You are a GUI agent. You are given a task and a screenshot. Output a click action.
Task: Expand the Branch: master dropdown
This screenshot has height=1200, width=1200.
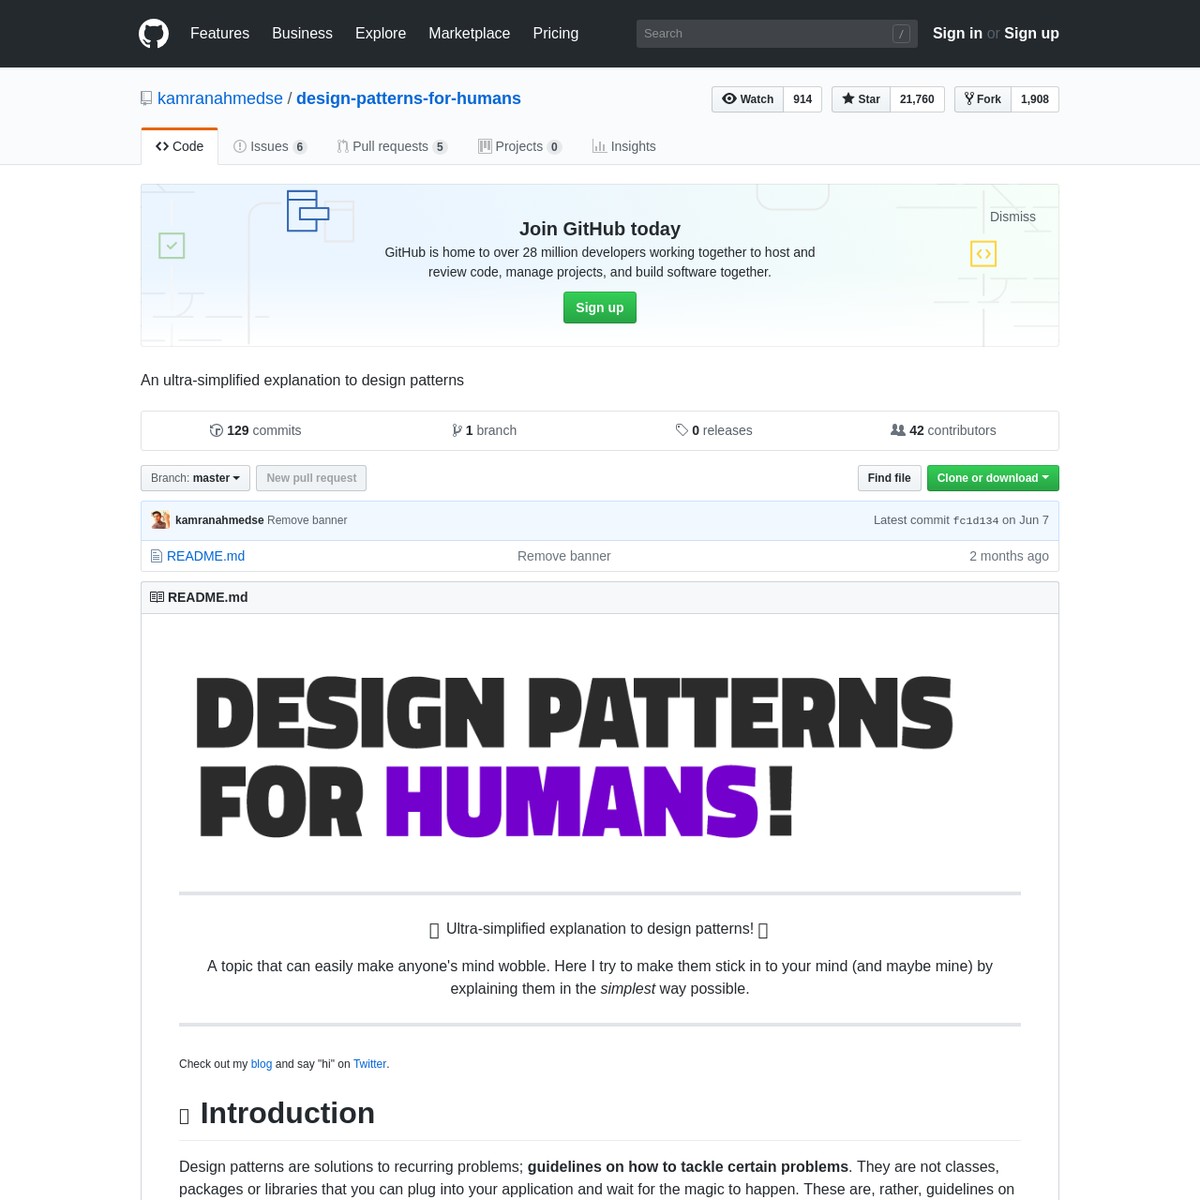coord(196,478)
